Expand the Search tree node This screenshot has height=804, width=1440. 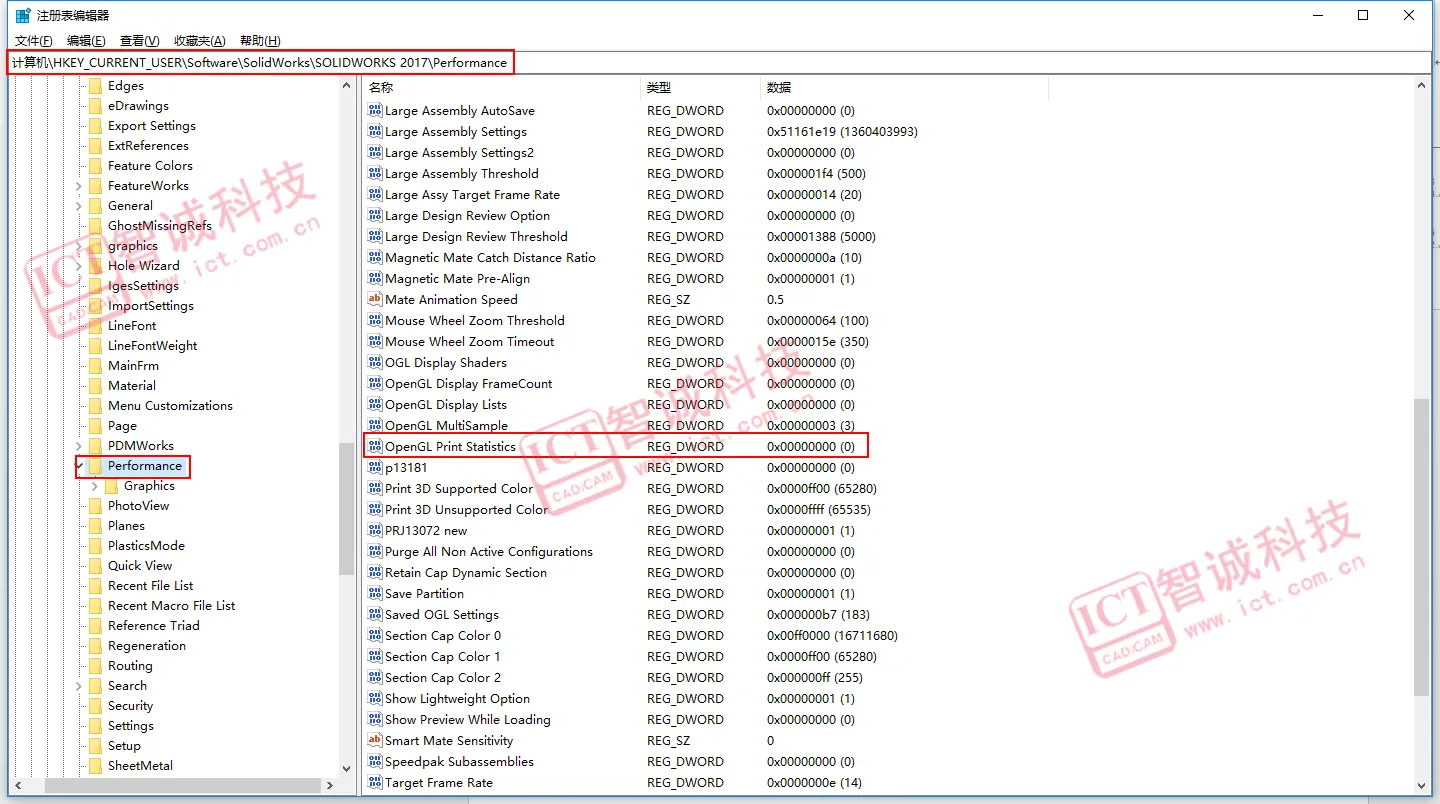pyautogui.click(x=79, y=686)
